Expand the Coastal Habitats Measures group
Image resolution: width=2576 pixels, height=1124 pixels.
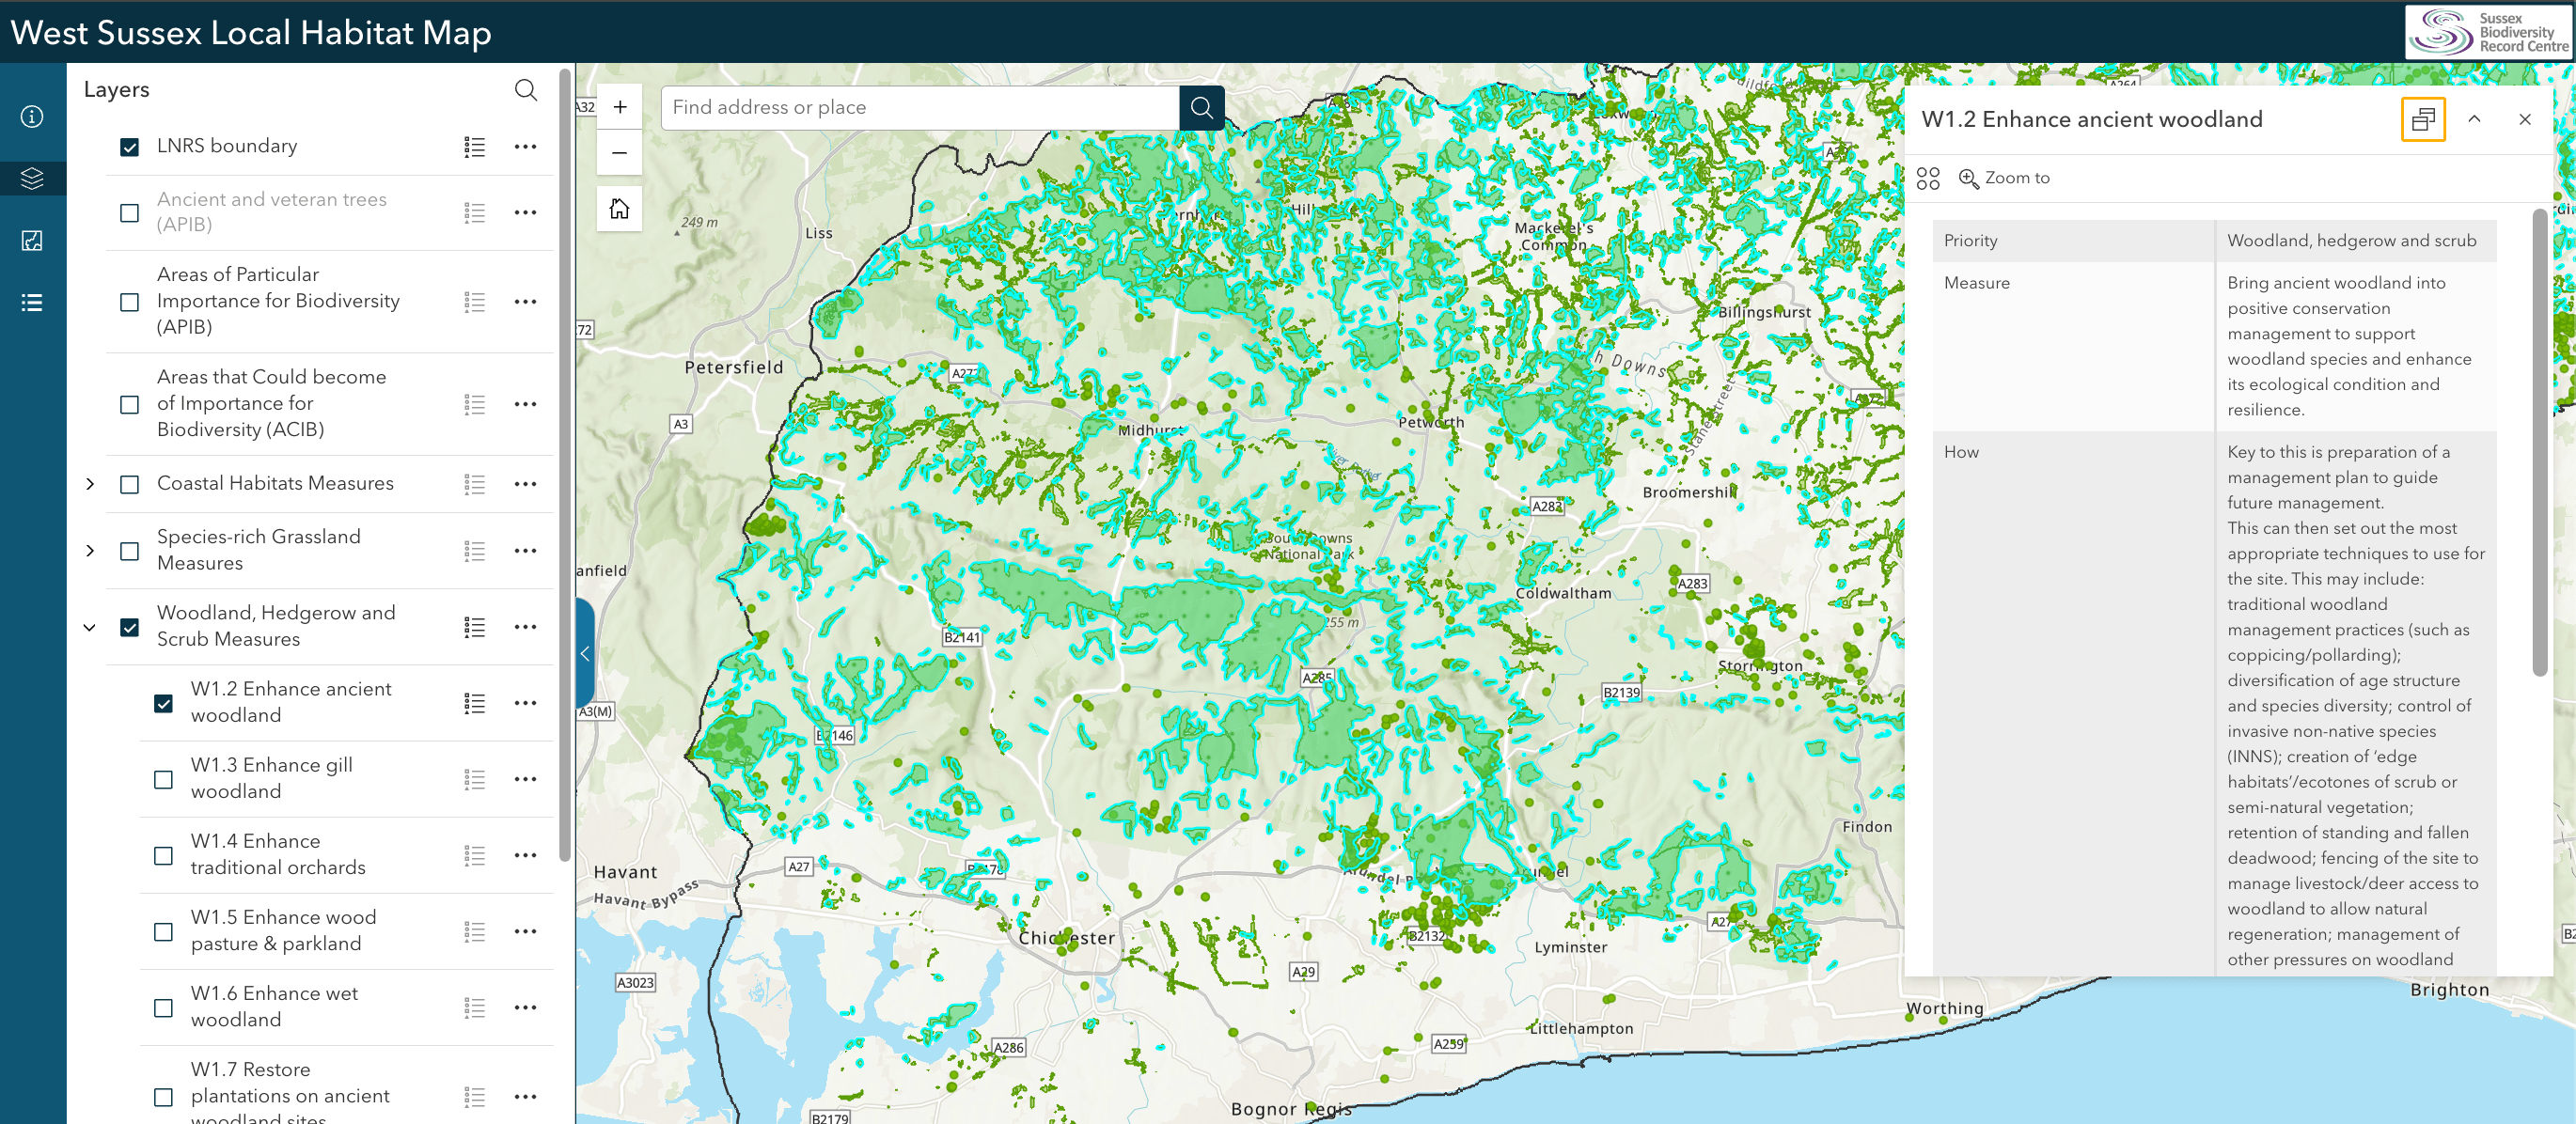tap(90, 484)
